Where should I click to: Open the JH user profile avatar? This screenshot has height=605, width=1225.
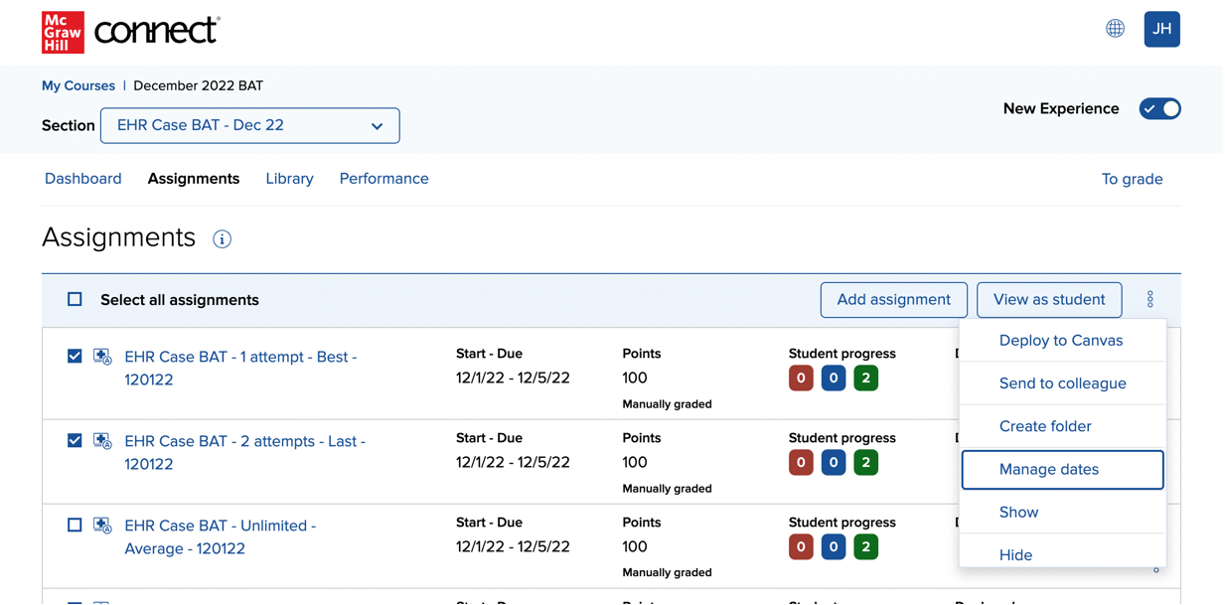point(1162,29)
